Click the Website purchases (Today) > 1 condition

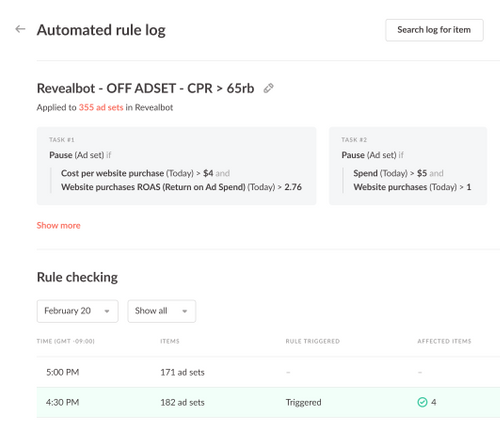coord(412,187)
